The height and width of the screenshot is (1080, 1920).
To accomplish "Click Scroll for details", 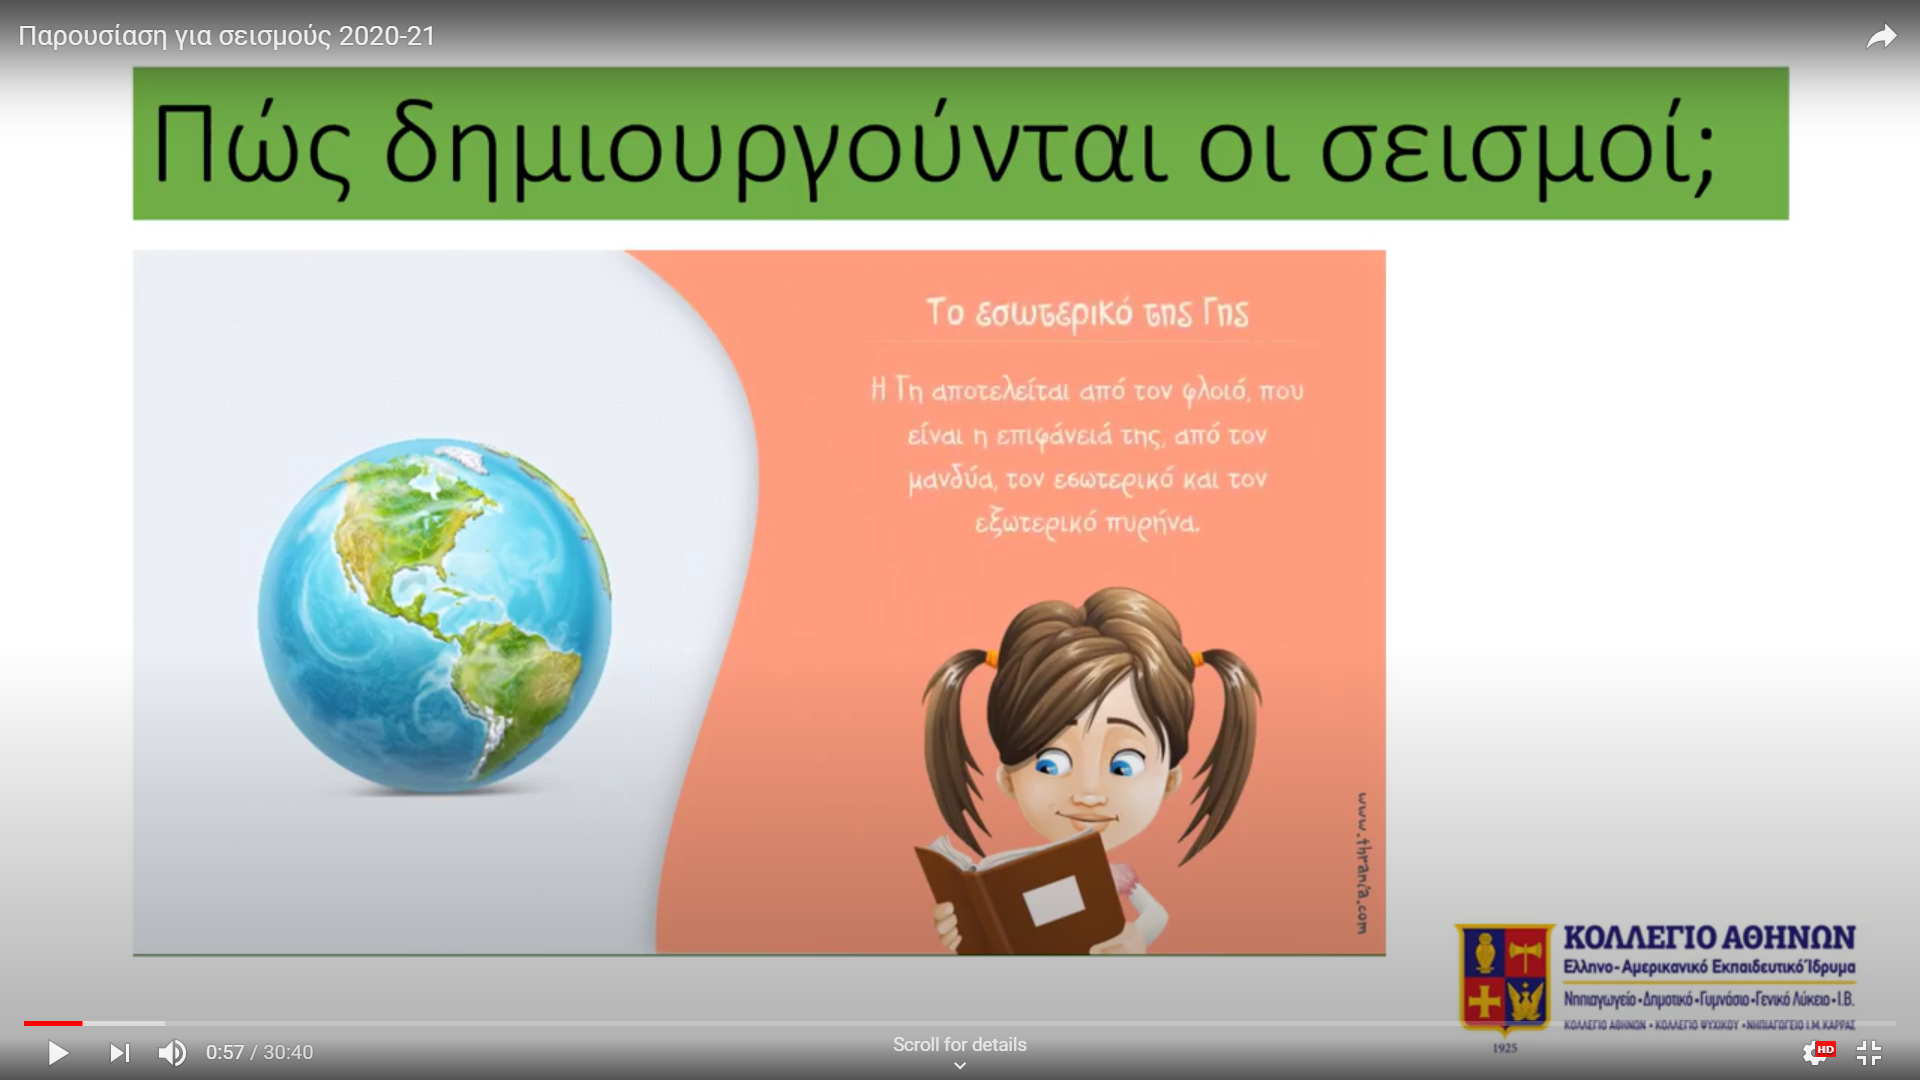I will pos(959,1044).
